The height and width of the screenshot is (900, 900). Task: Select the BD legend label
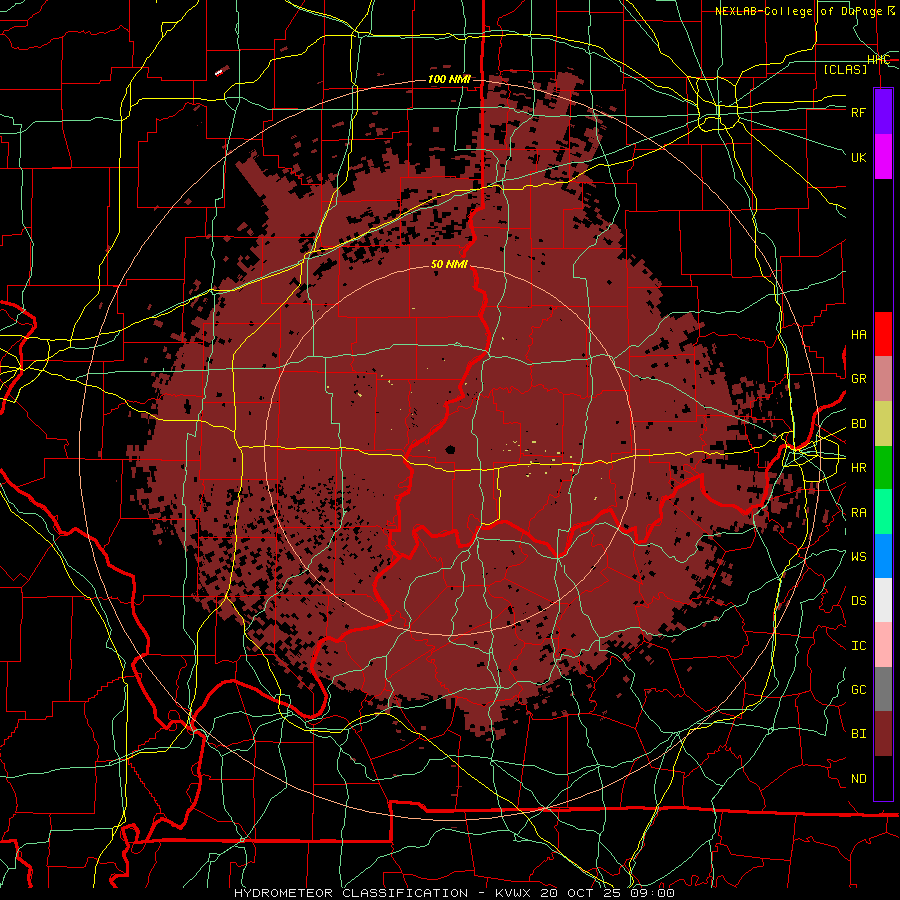coord(859,424)
